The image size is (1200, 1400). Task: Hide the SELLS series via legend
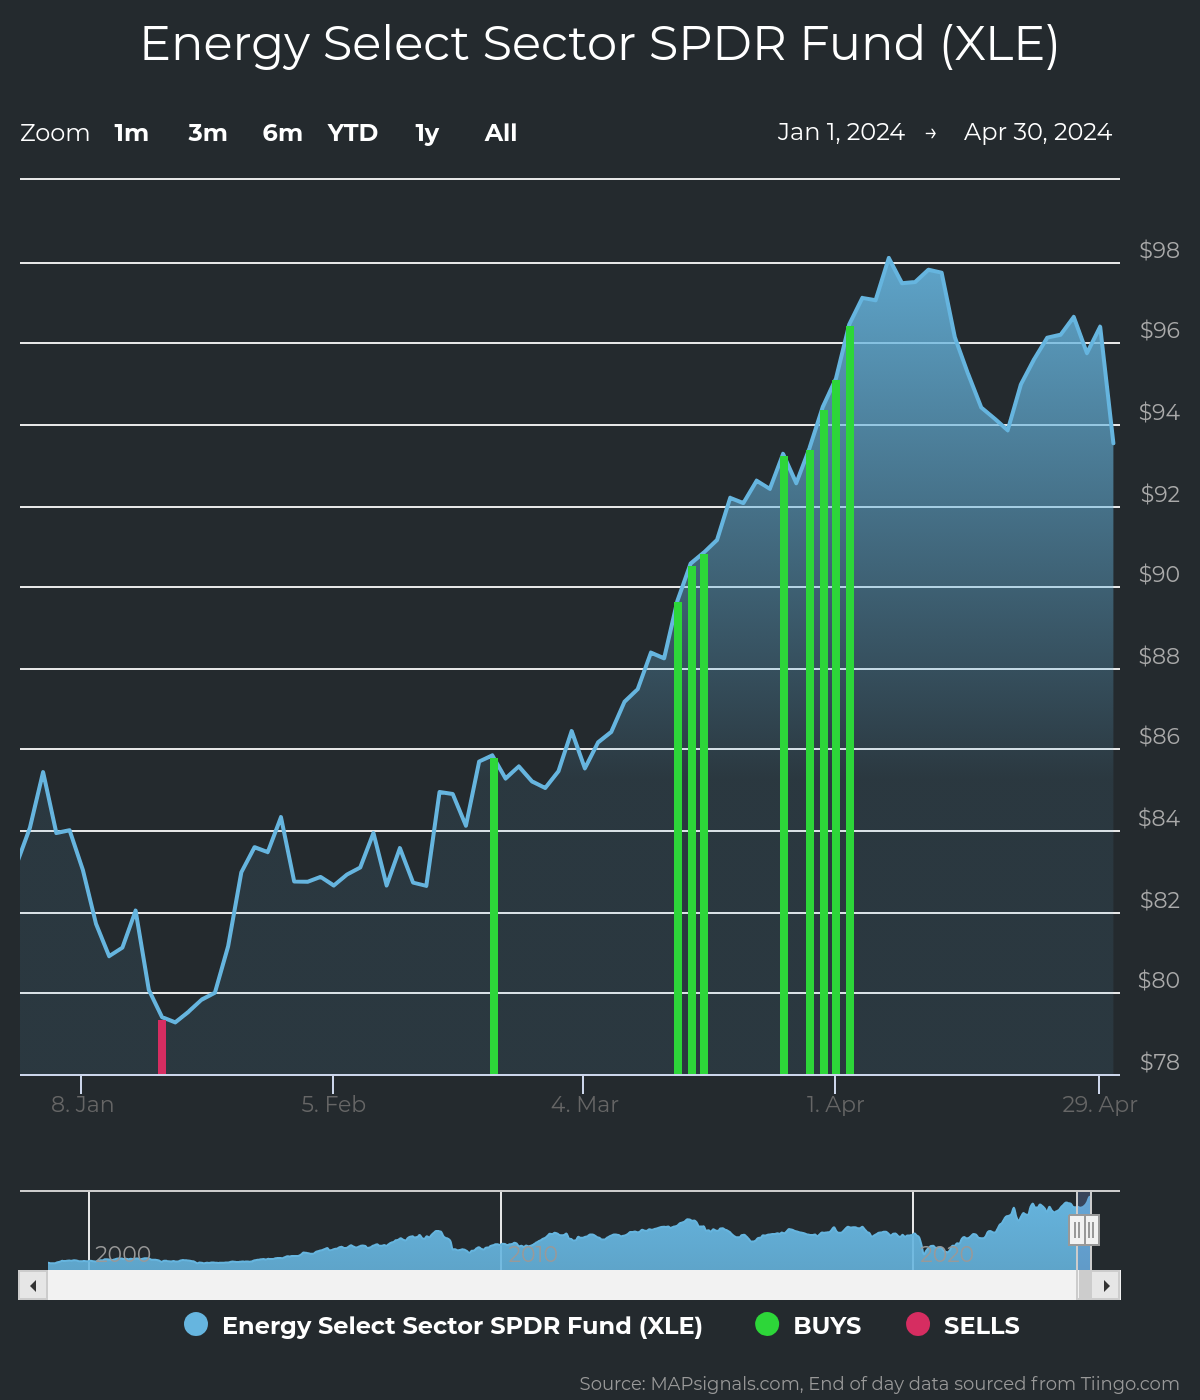click(x=981, y=1325)
